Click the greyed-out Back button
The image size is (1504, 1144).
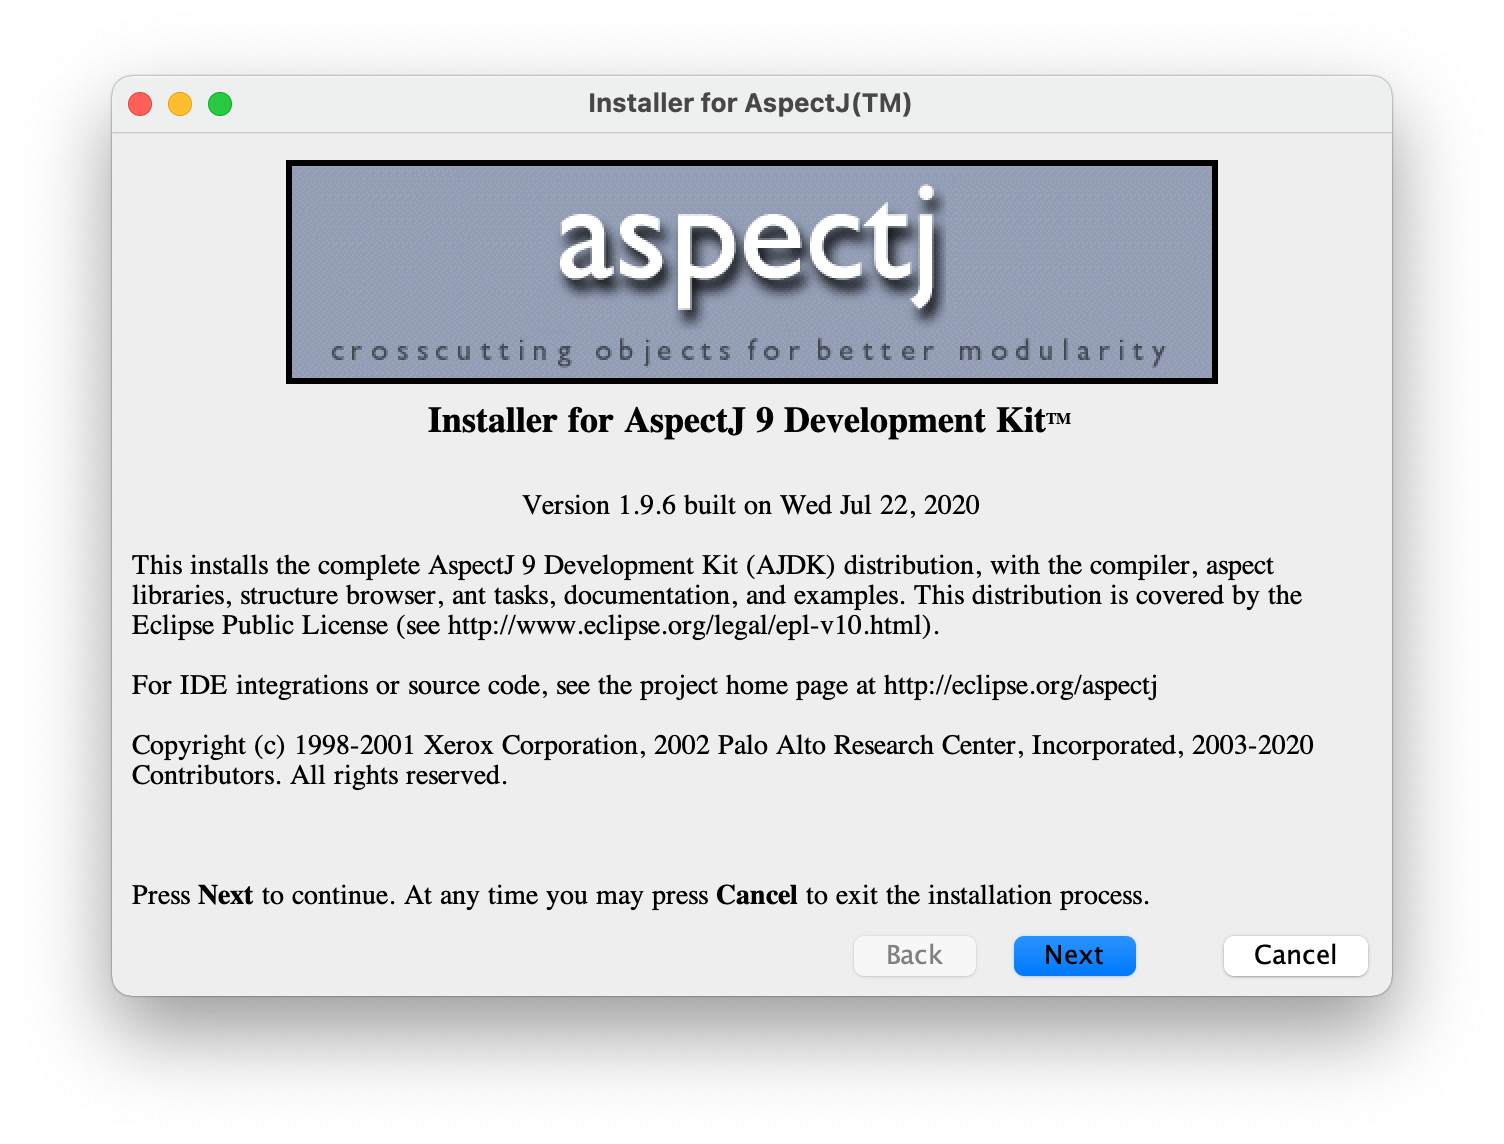[x=914, y=955]
